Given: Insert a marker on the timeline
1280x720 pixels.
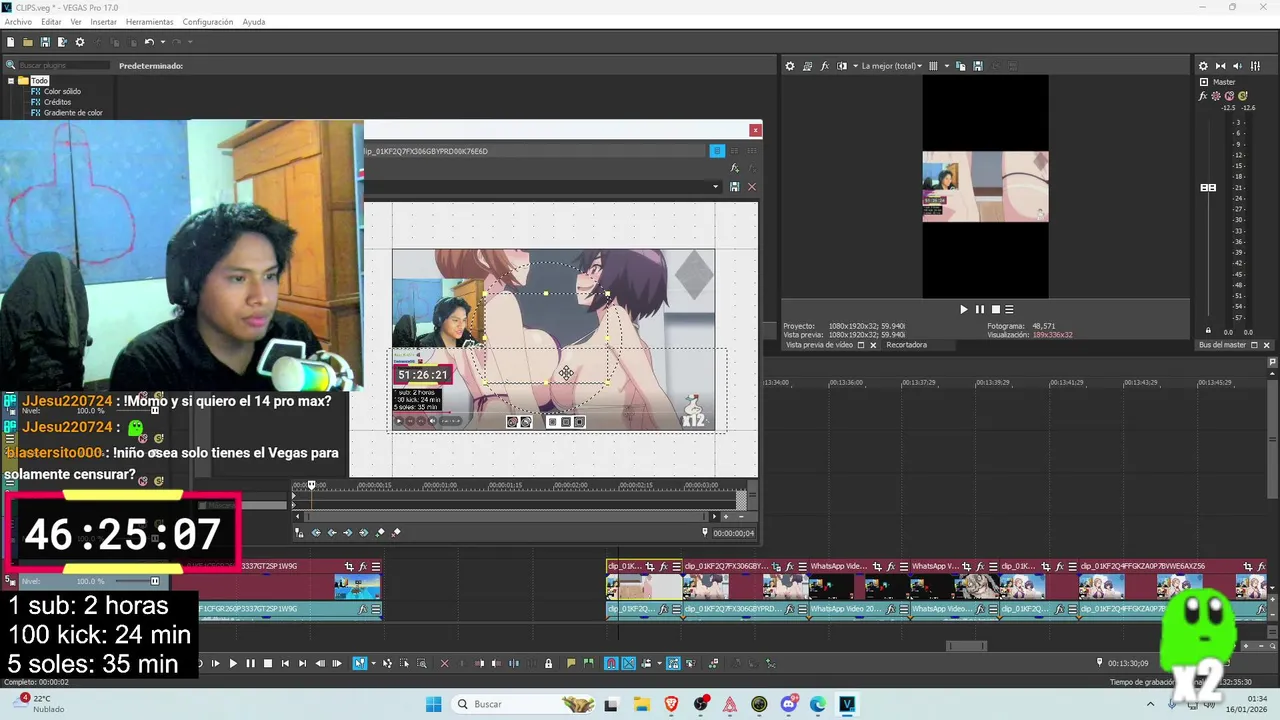Looking at the screenshot, I should pos(571,663).
